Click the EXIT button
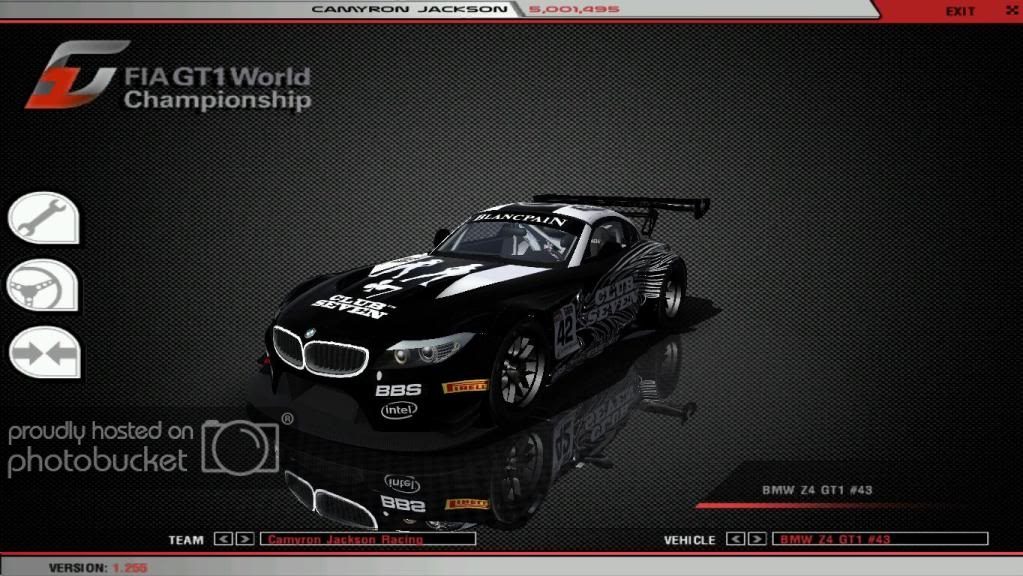 coord(960,11)
